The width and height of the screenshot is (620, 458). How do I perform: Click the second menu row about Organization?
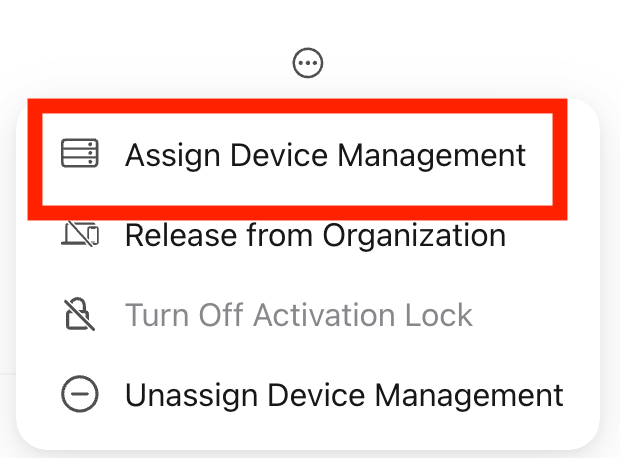pos(315,236)
